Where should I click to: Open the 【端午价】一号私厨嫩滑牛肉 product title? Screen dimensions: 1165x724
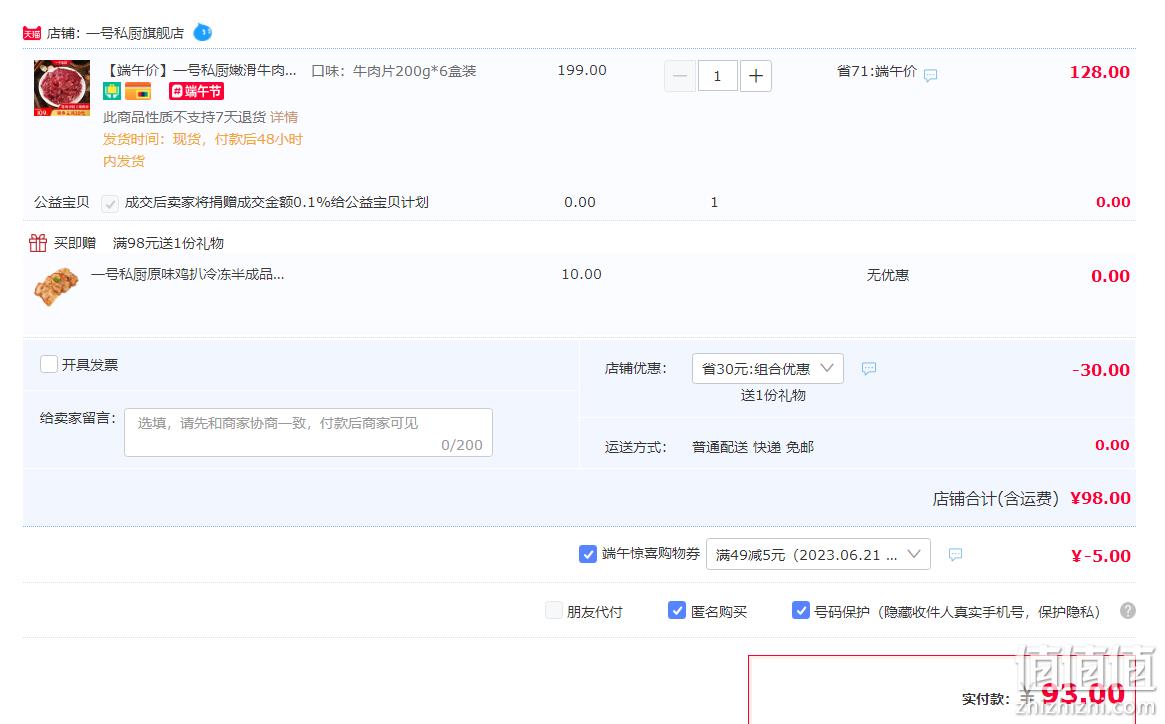pyautogui.click(x=201, y=71)
